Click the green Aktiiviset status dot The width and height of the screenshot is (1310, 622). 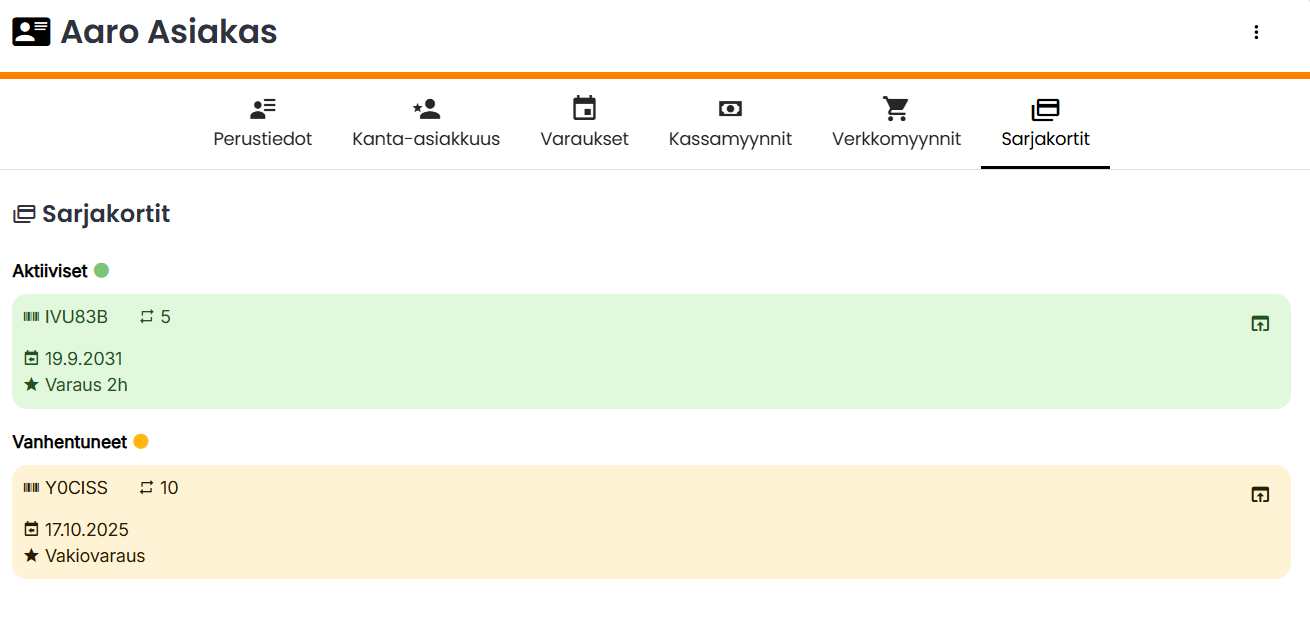[x=101, y=270]
